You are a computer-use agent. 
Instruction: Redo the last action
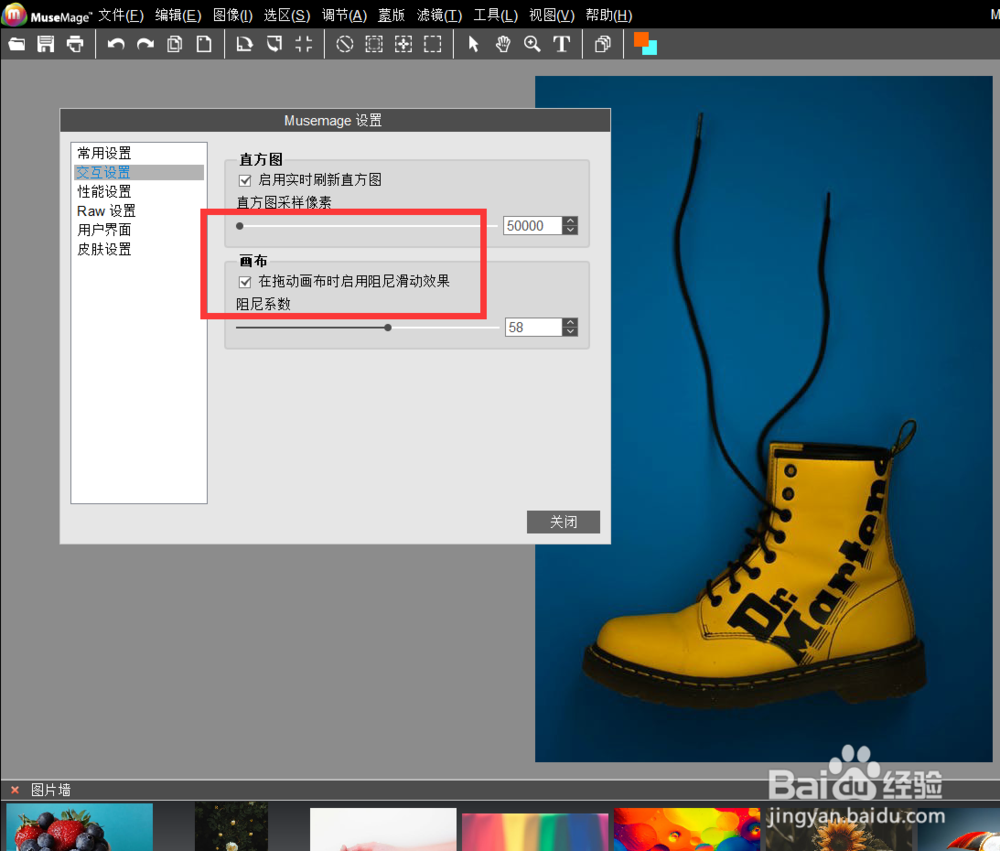145,44
